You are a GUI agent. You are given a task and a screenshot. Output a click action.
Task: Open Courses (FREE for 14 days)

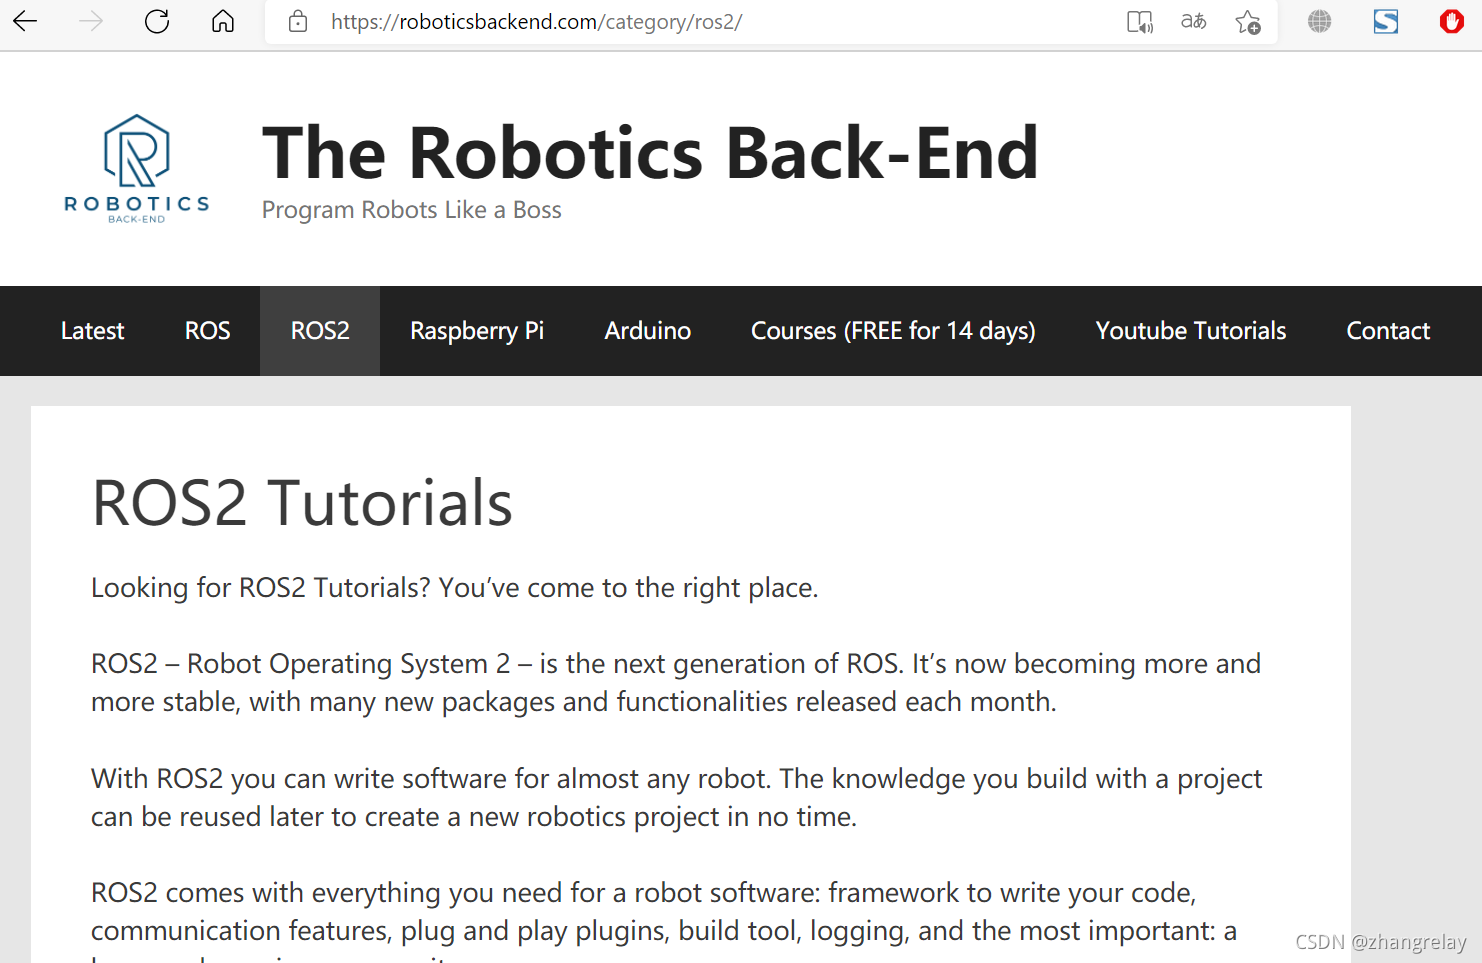point(893,331)
